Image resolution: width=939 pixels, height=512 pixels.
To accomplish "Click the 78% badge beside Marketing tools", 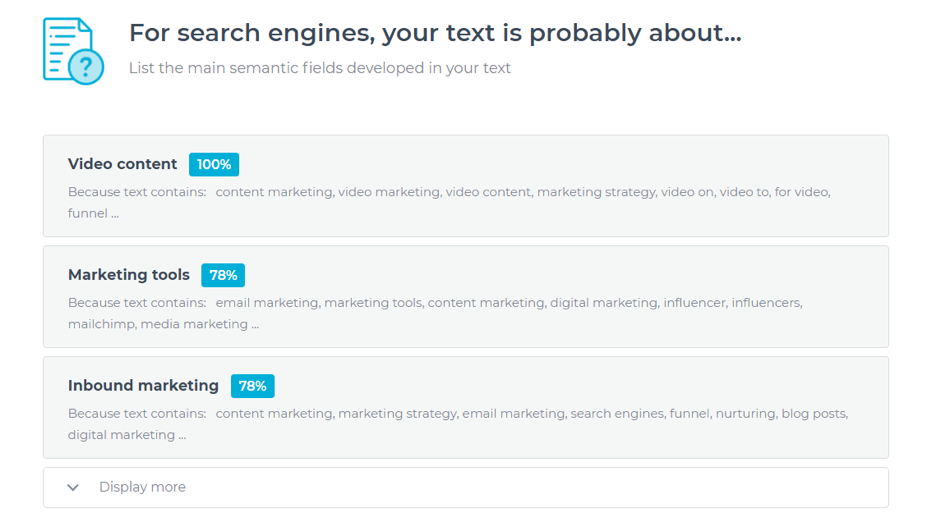I will [x=223, y=275].
